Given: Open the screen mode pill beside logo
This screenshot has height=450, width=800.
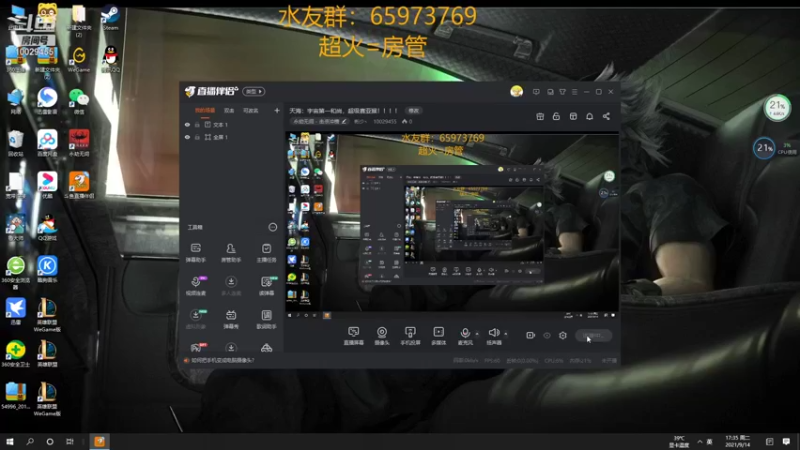Looking at the screenshot, I should (254, 91).
